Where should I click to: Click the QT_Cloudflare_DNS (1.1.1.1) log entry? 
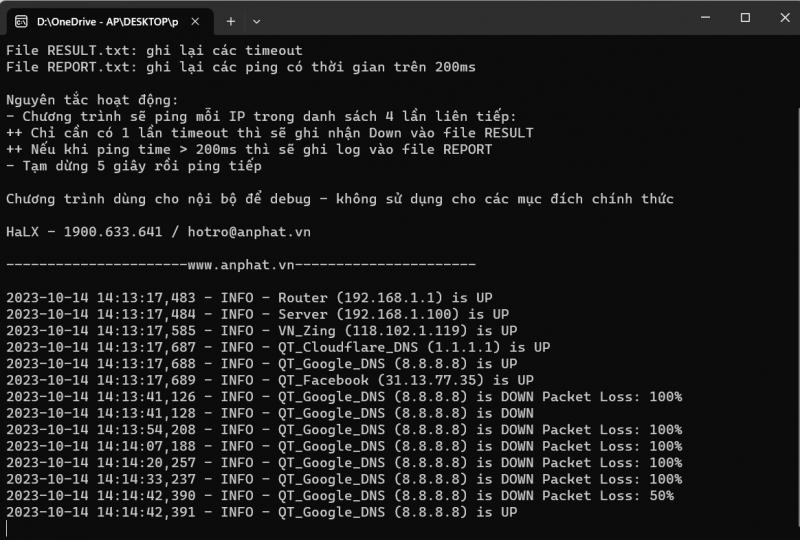(x=278, y=347)
